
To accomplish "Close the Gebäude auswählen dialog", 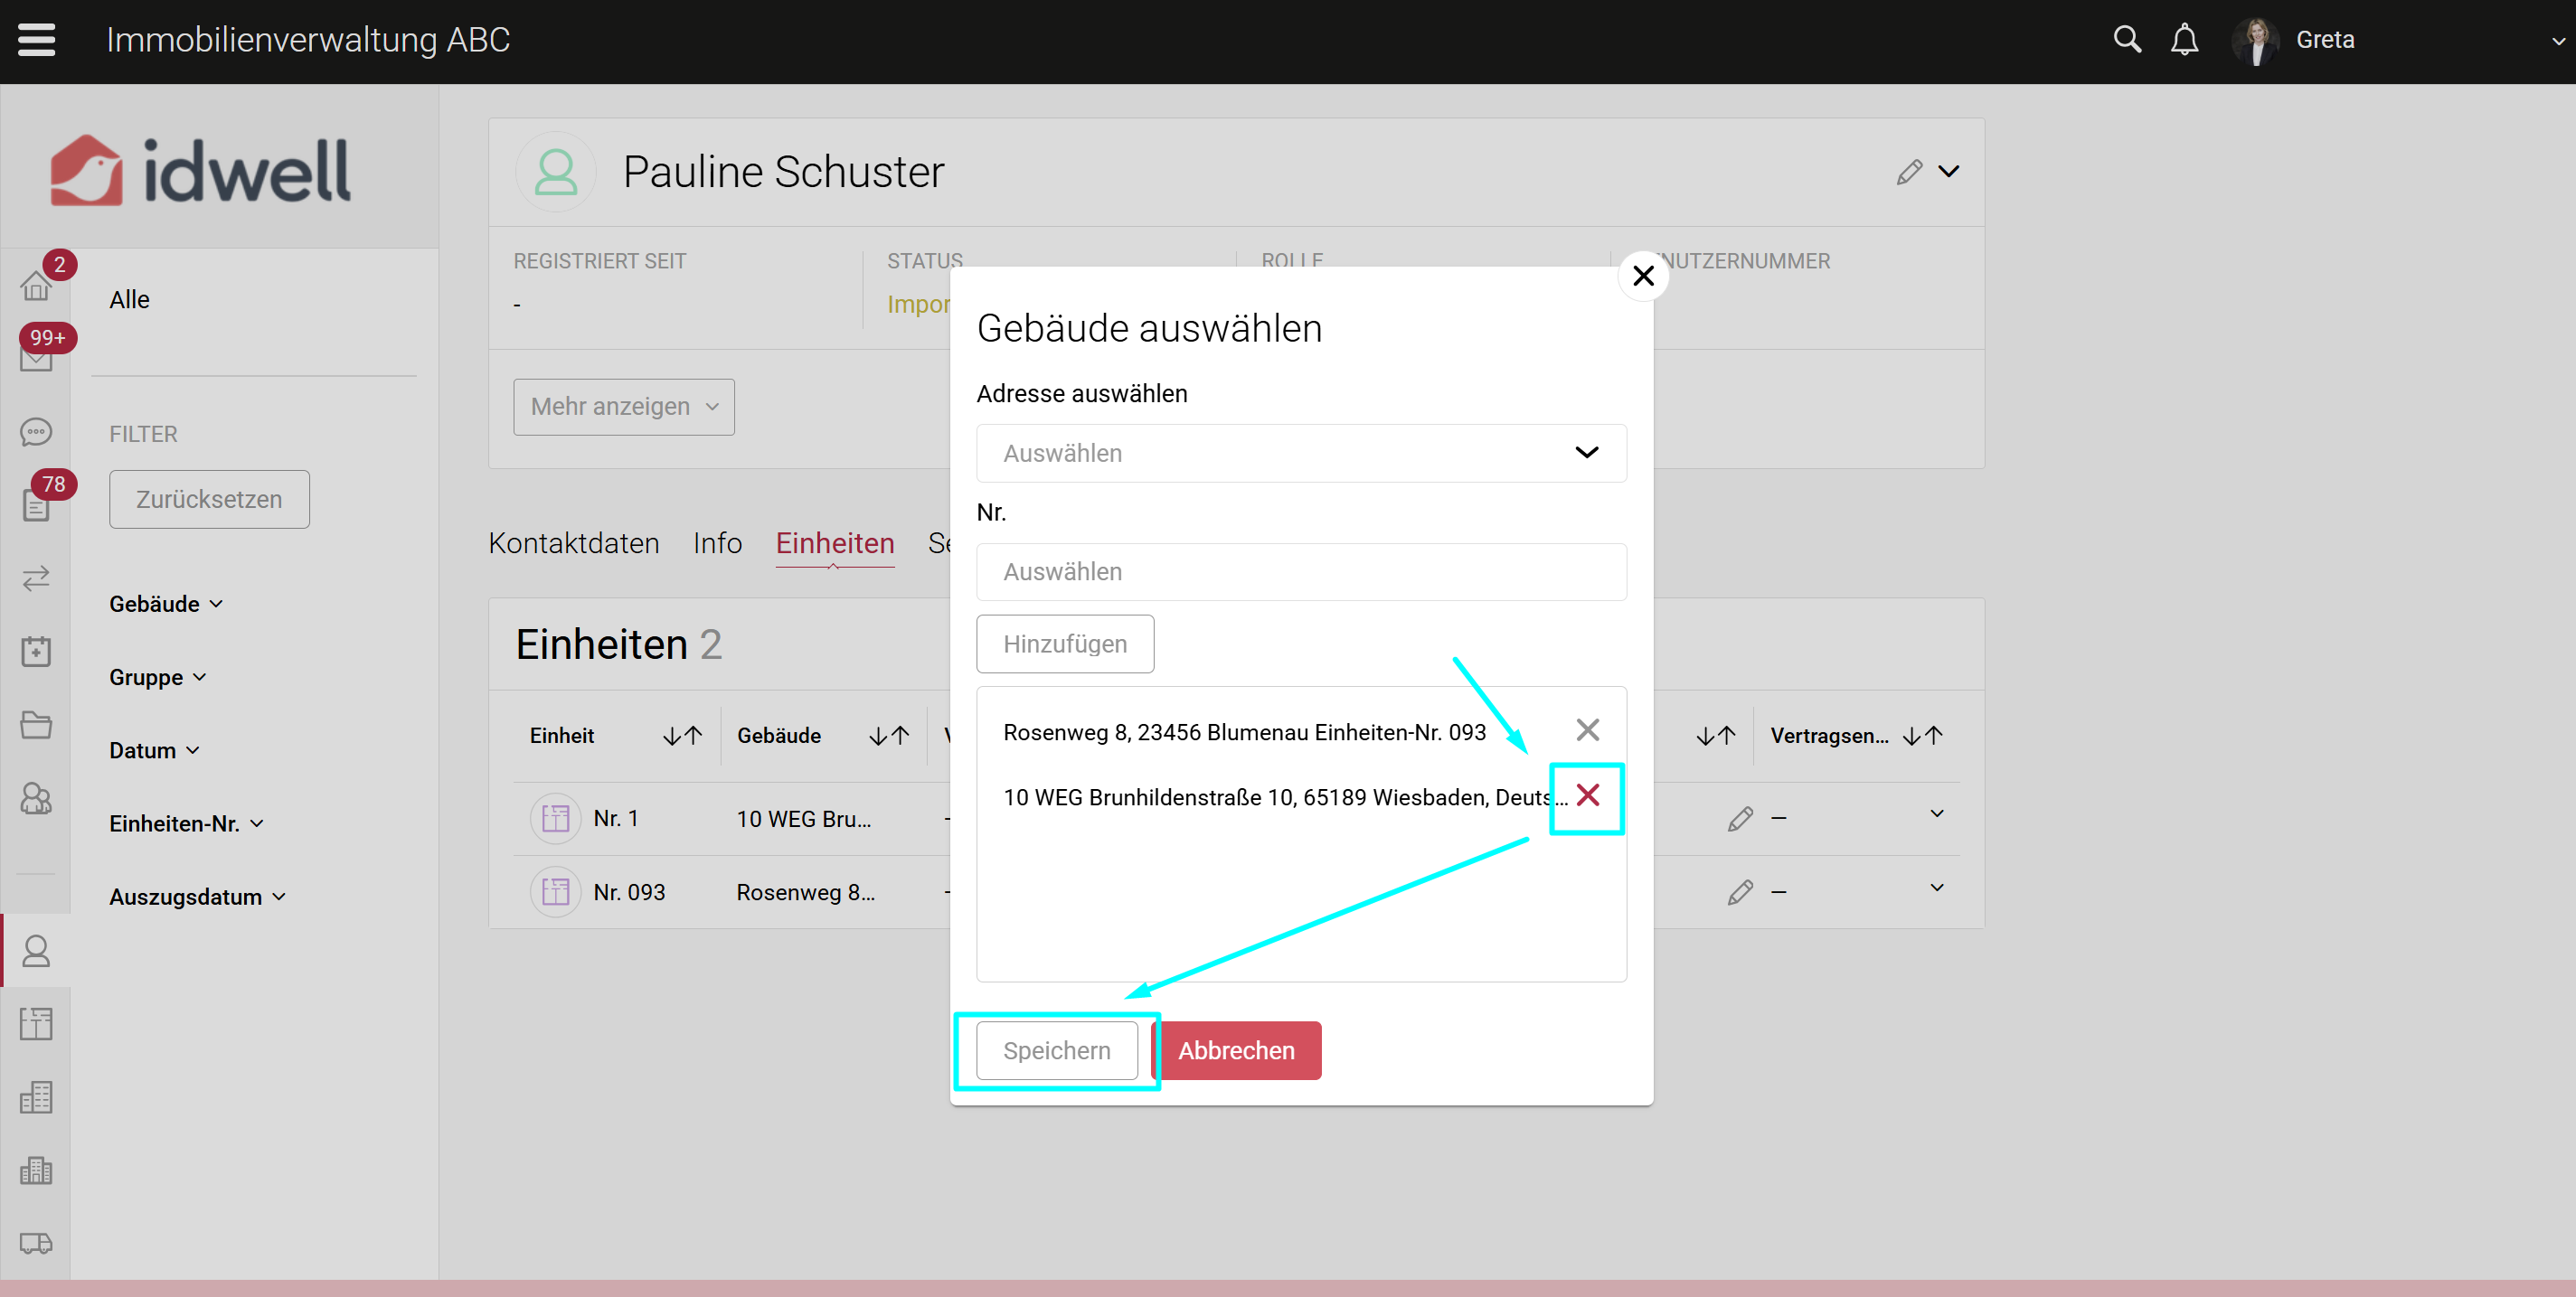I will pos(1643,275).
